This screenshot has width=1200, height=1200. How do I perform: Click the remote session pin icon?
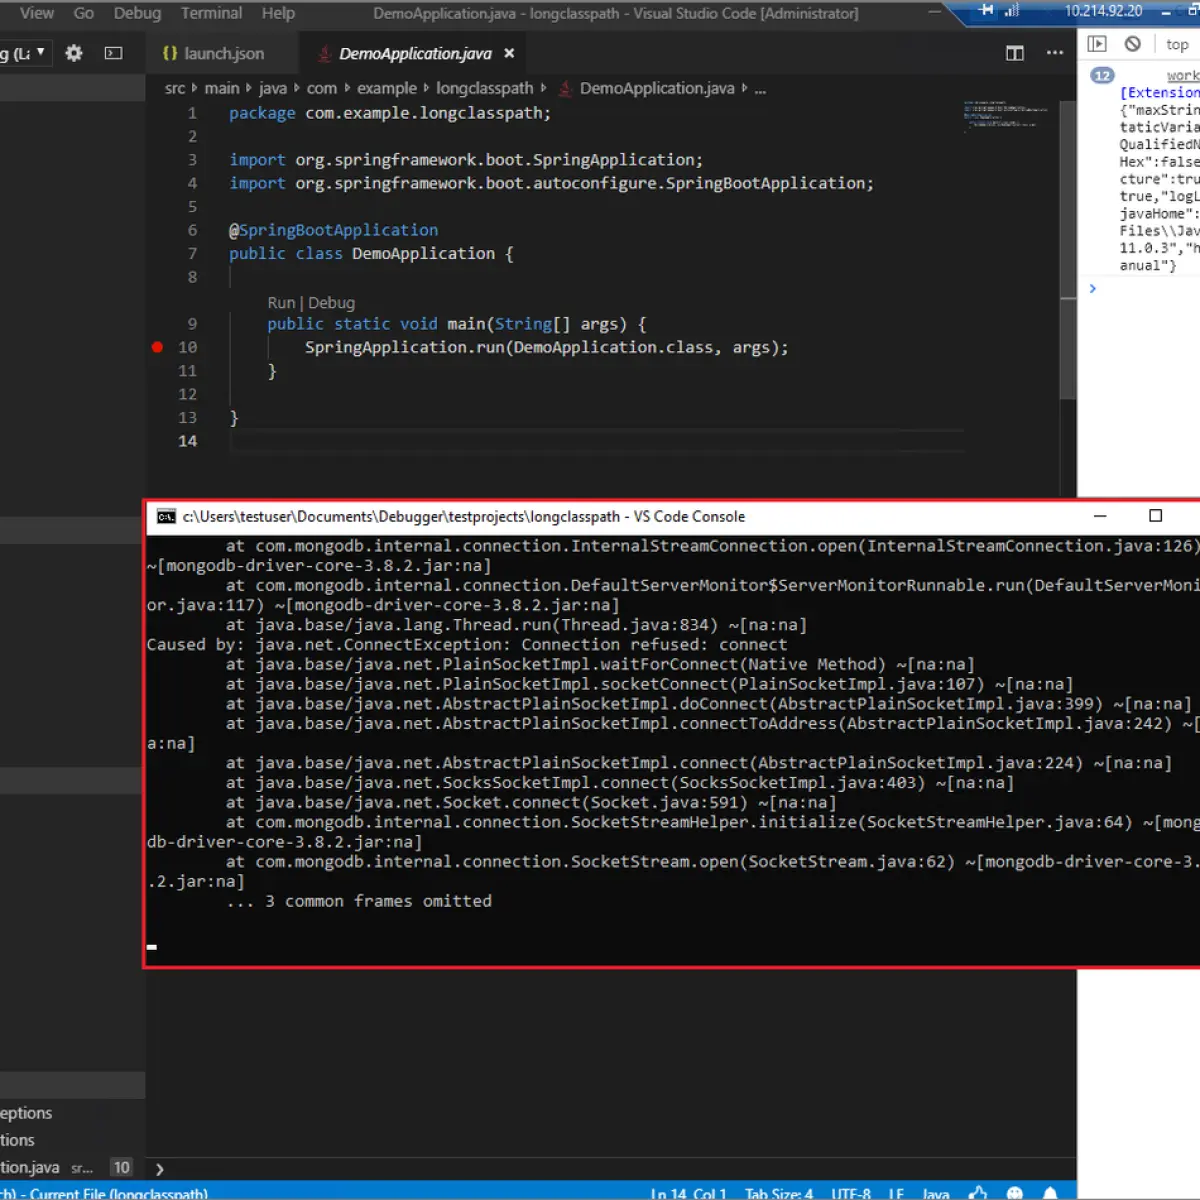[x=987, y=10]
